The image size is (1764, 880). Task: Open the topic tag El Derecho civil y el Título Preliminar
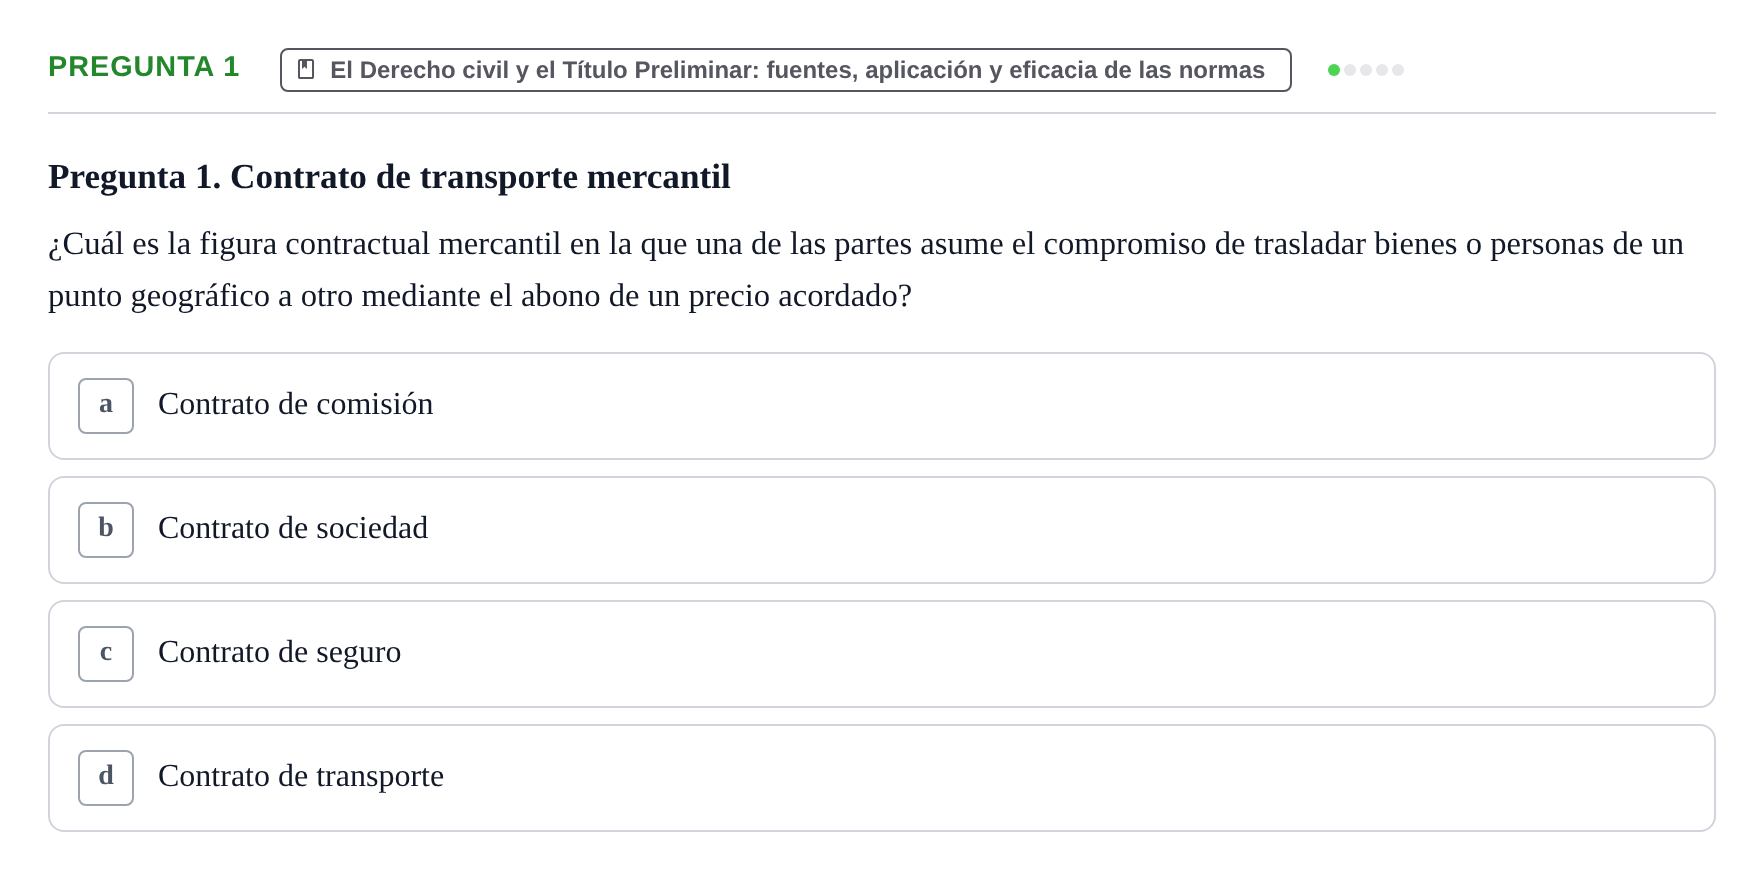[x=786, y=70]
